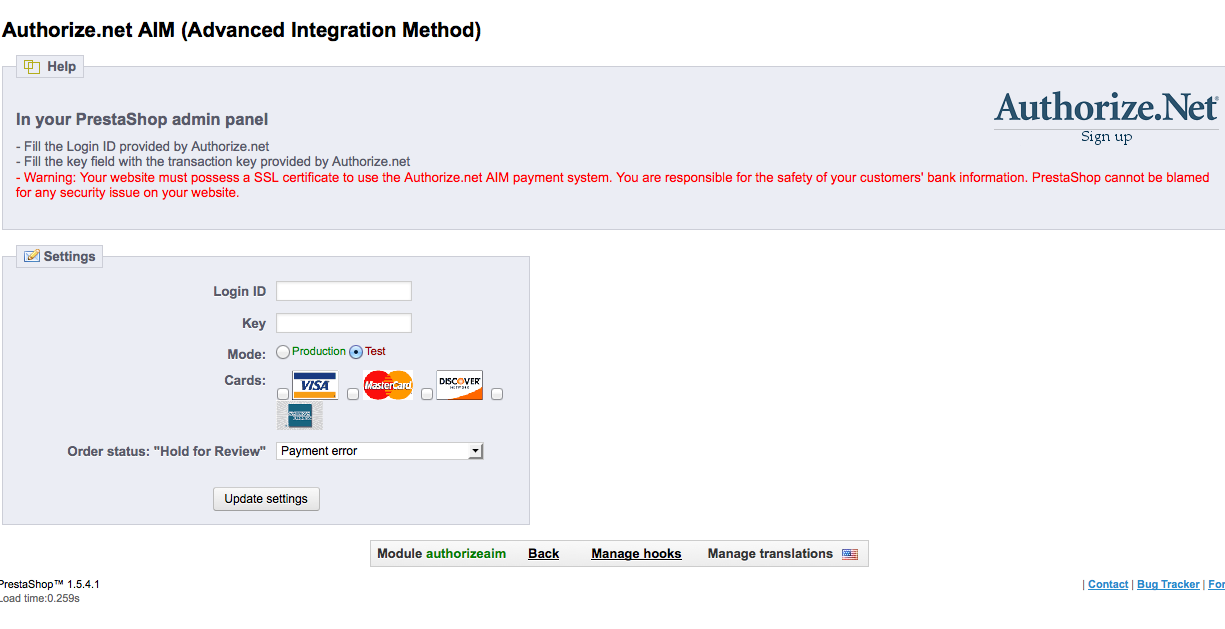The width and height of the screenshot is (1225, 629).
Task: Click the Update settings button
Action: coord(266,498)
